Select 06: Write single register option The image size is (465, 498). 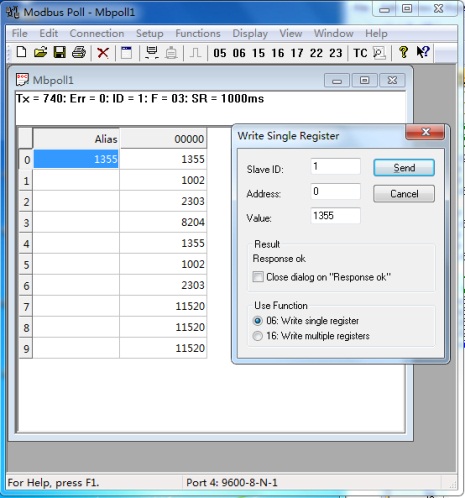[x=257, y=321]
